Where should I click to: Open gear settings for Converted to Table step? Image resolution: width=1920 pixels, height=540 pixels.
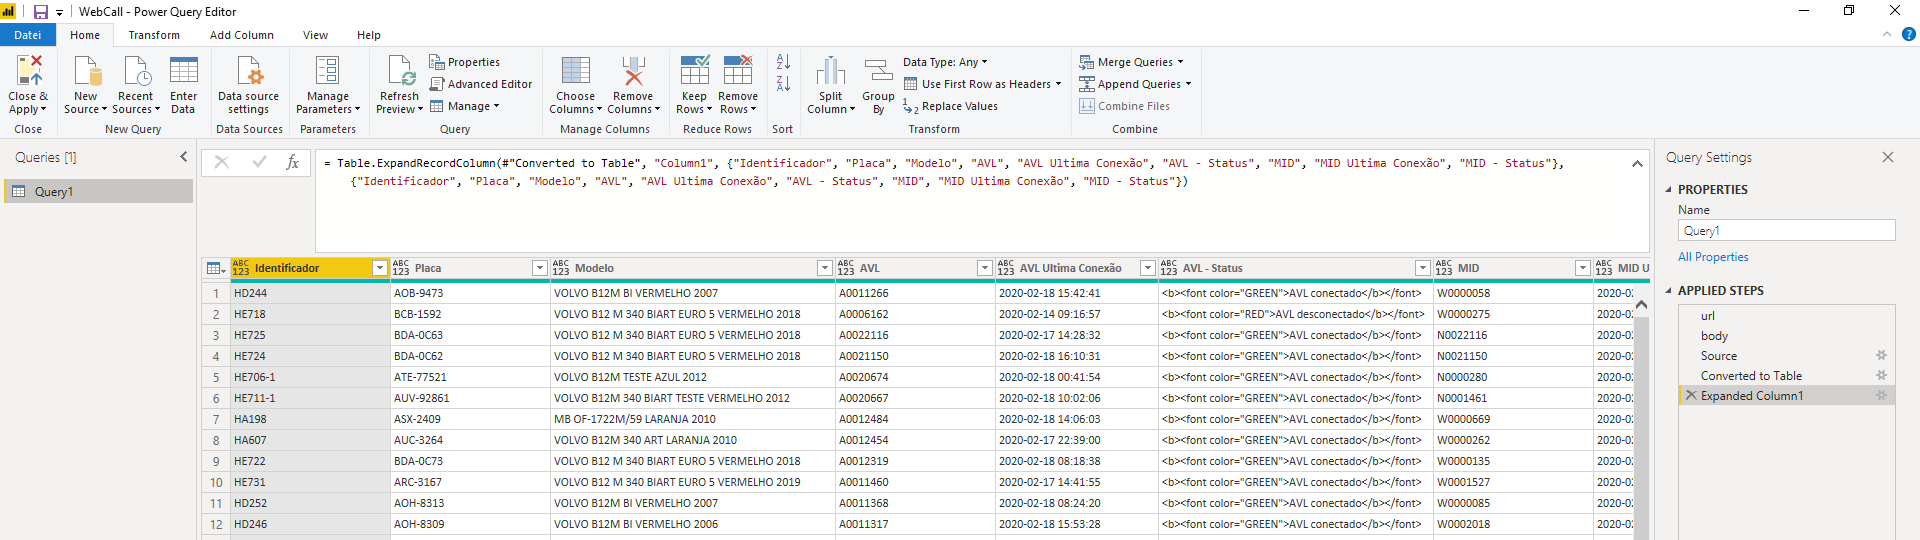[x=1881, y=376]
